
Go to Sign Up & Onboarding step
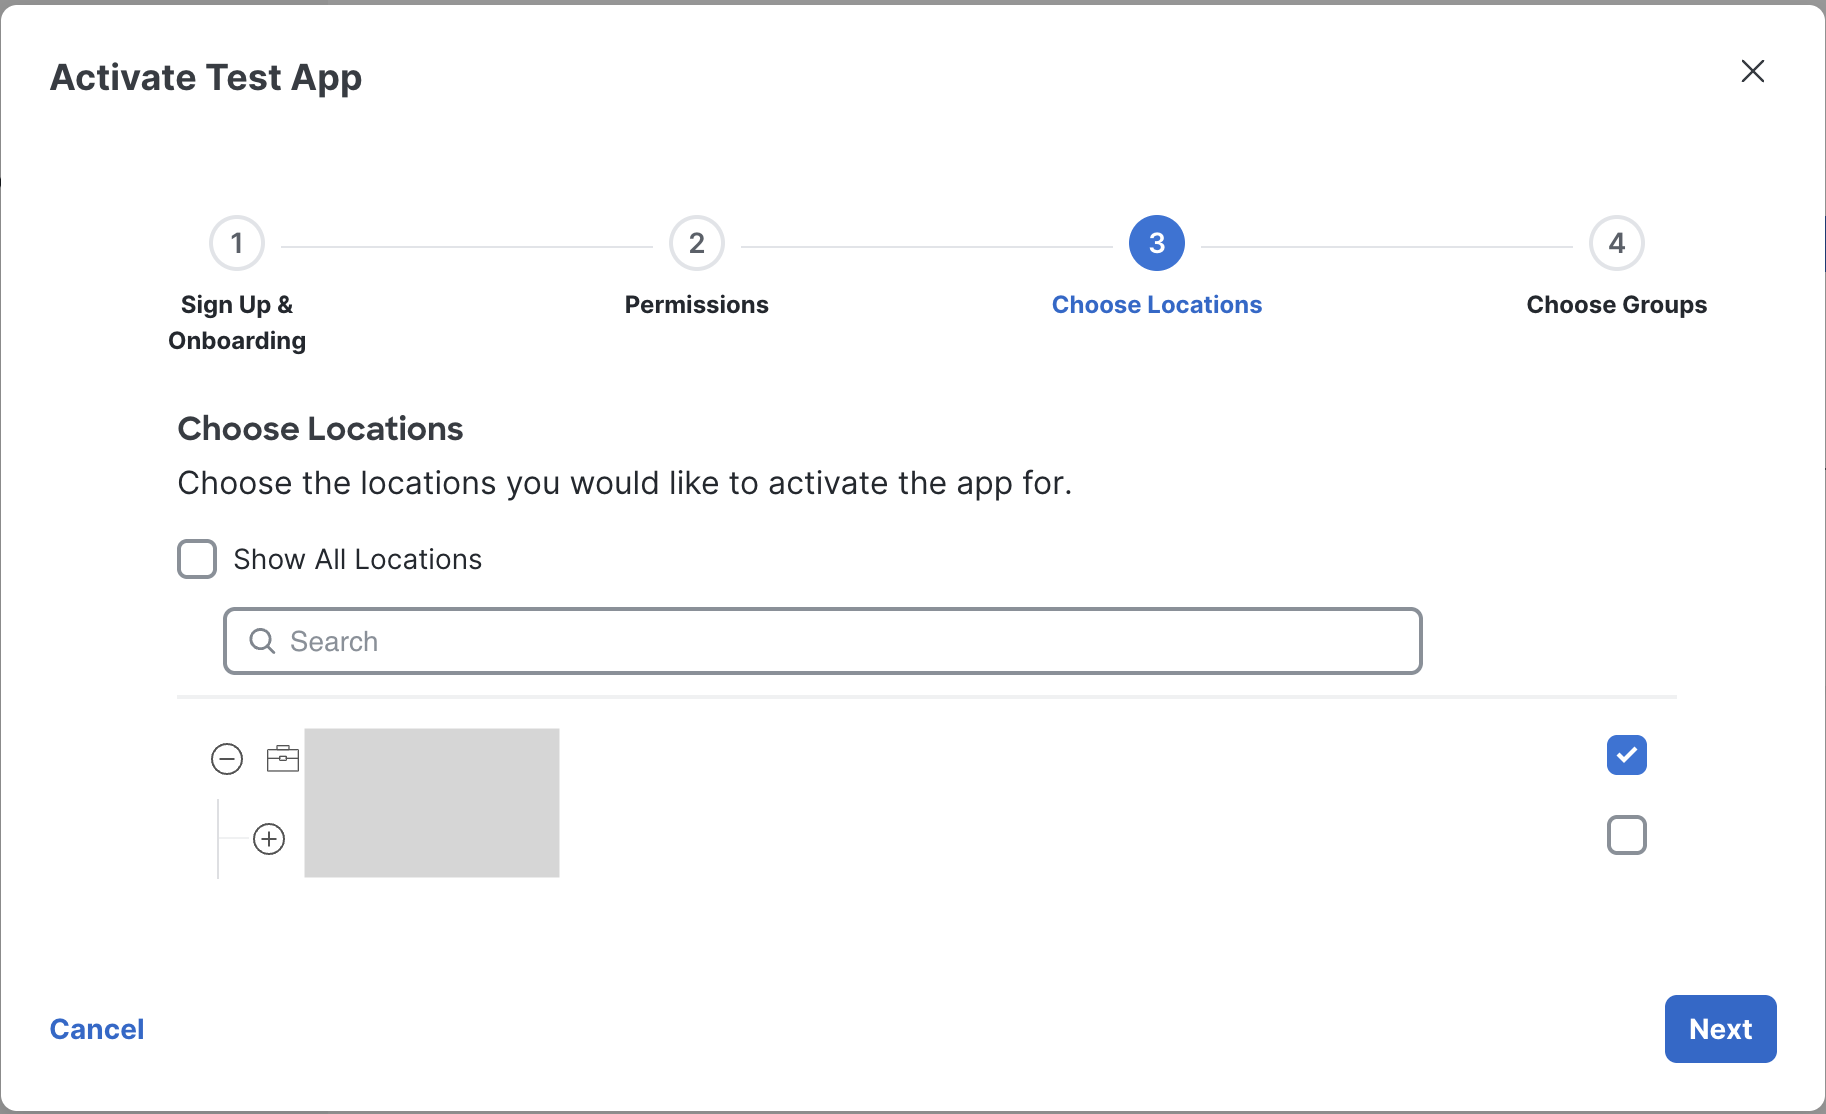pyautogui.click(x=237, y=322)
